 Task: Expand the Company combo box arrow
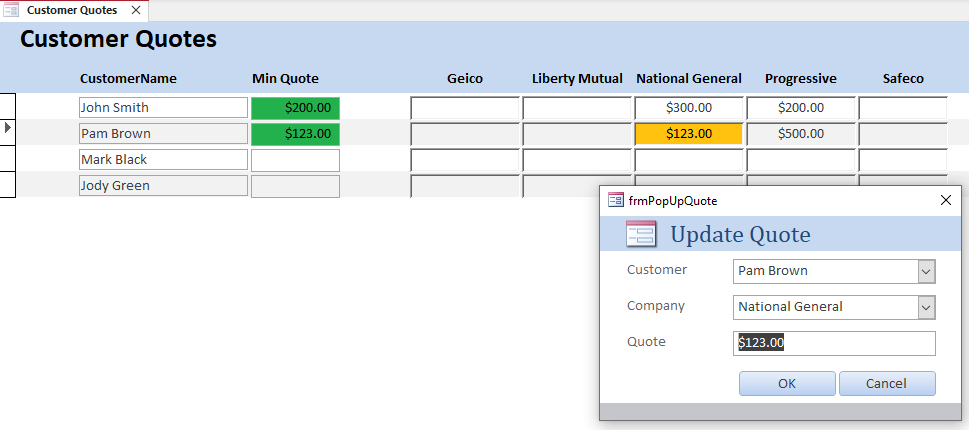pyautogui.click(x=926, y=307)
